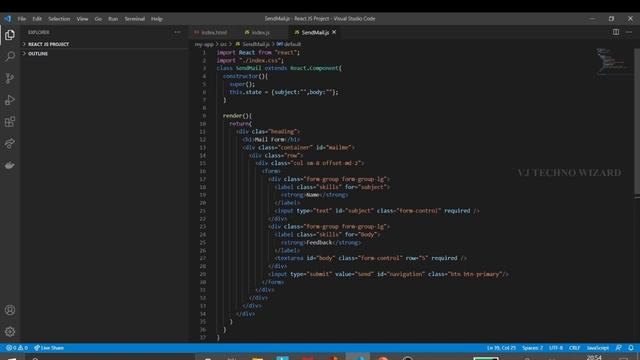
Task: Click the VS Code logo icon
Action: 8,19
